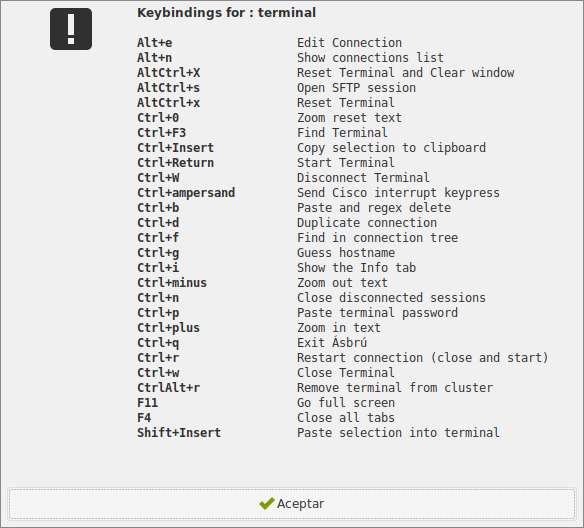This screenshot has height=528, width=584.
Task: Click the 'Edit Connection' description
Action: (349, 43)
